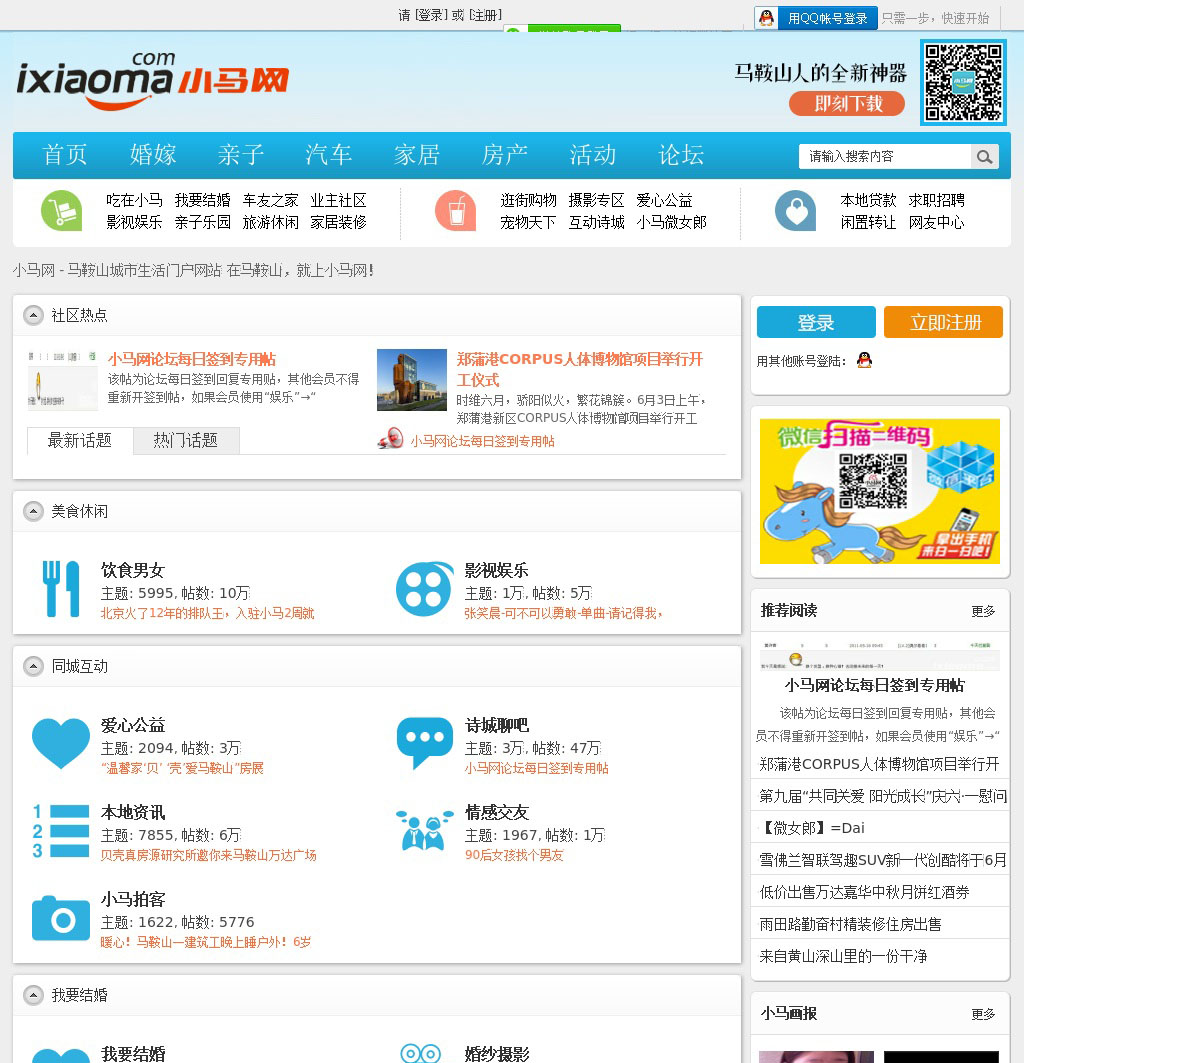Open the camera icon for 小马拍客
1200x1063 pixels.
tap(61, 917)
